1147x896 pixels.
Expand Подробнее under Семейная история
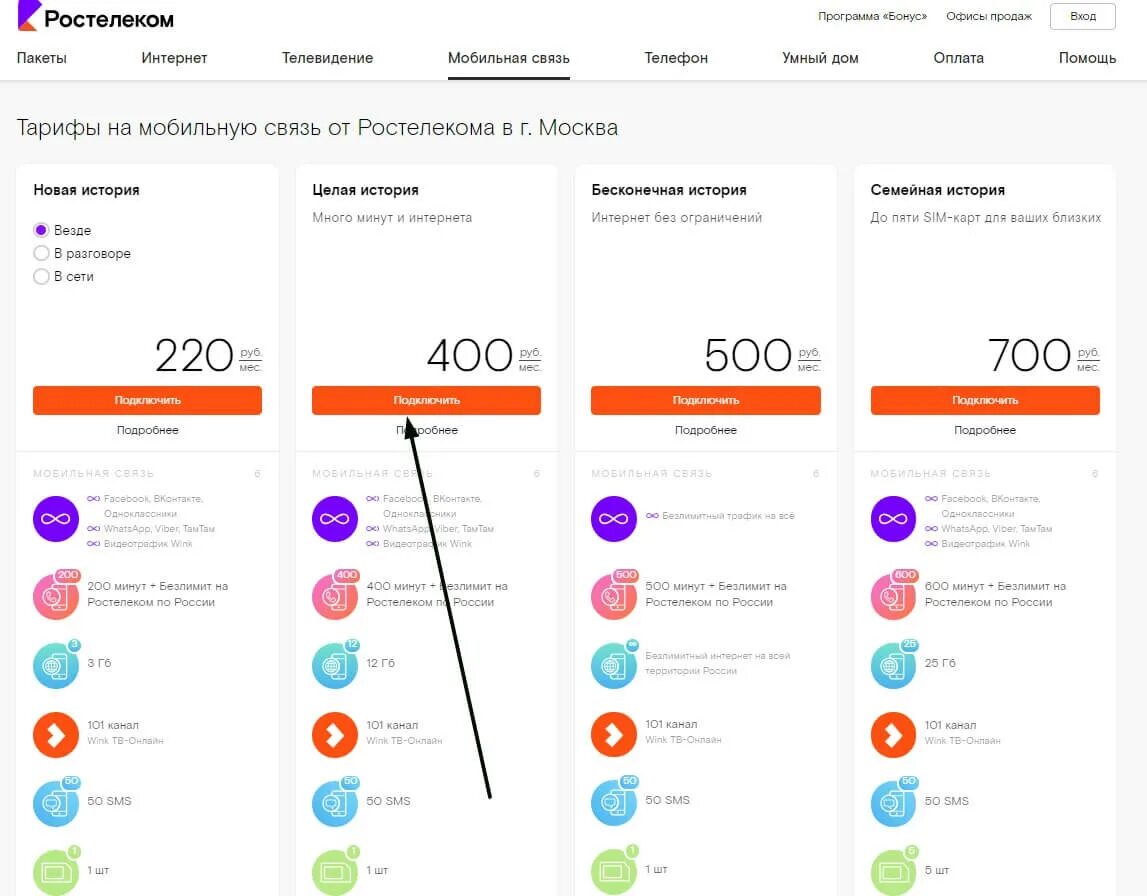[x=984, y=430]
